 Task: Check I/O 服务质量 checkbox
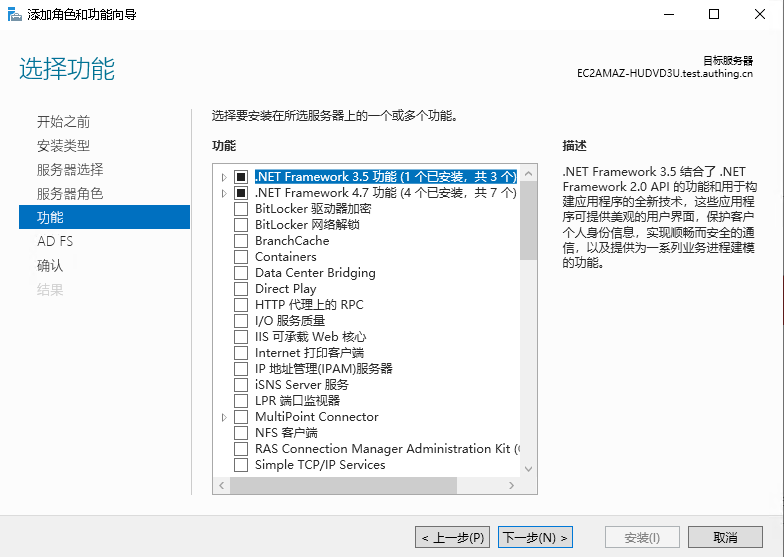(241, 321)
